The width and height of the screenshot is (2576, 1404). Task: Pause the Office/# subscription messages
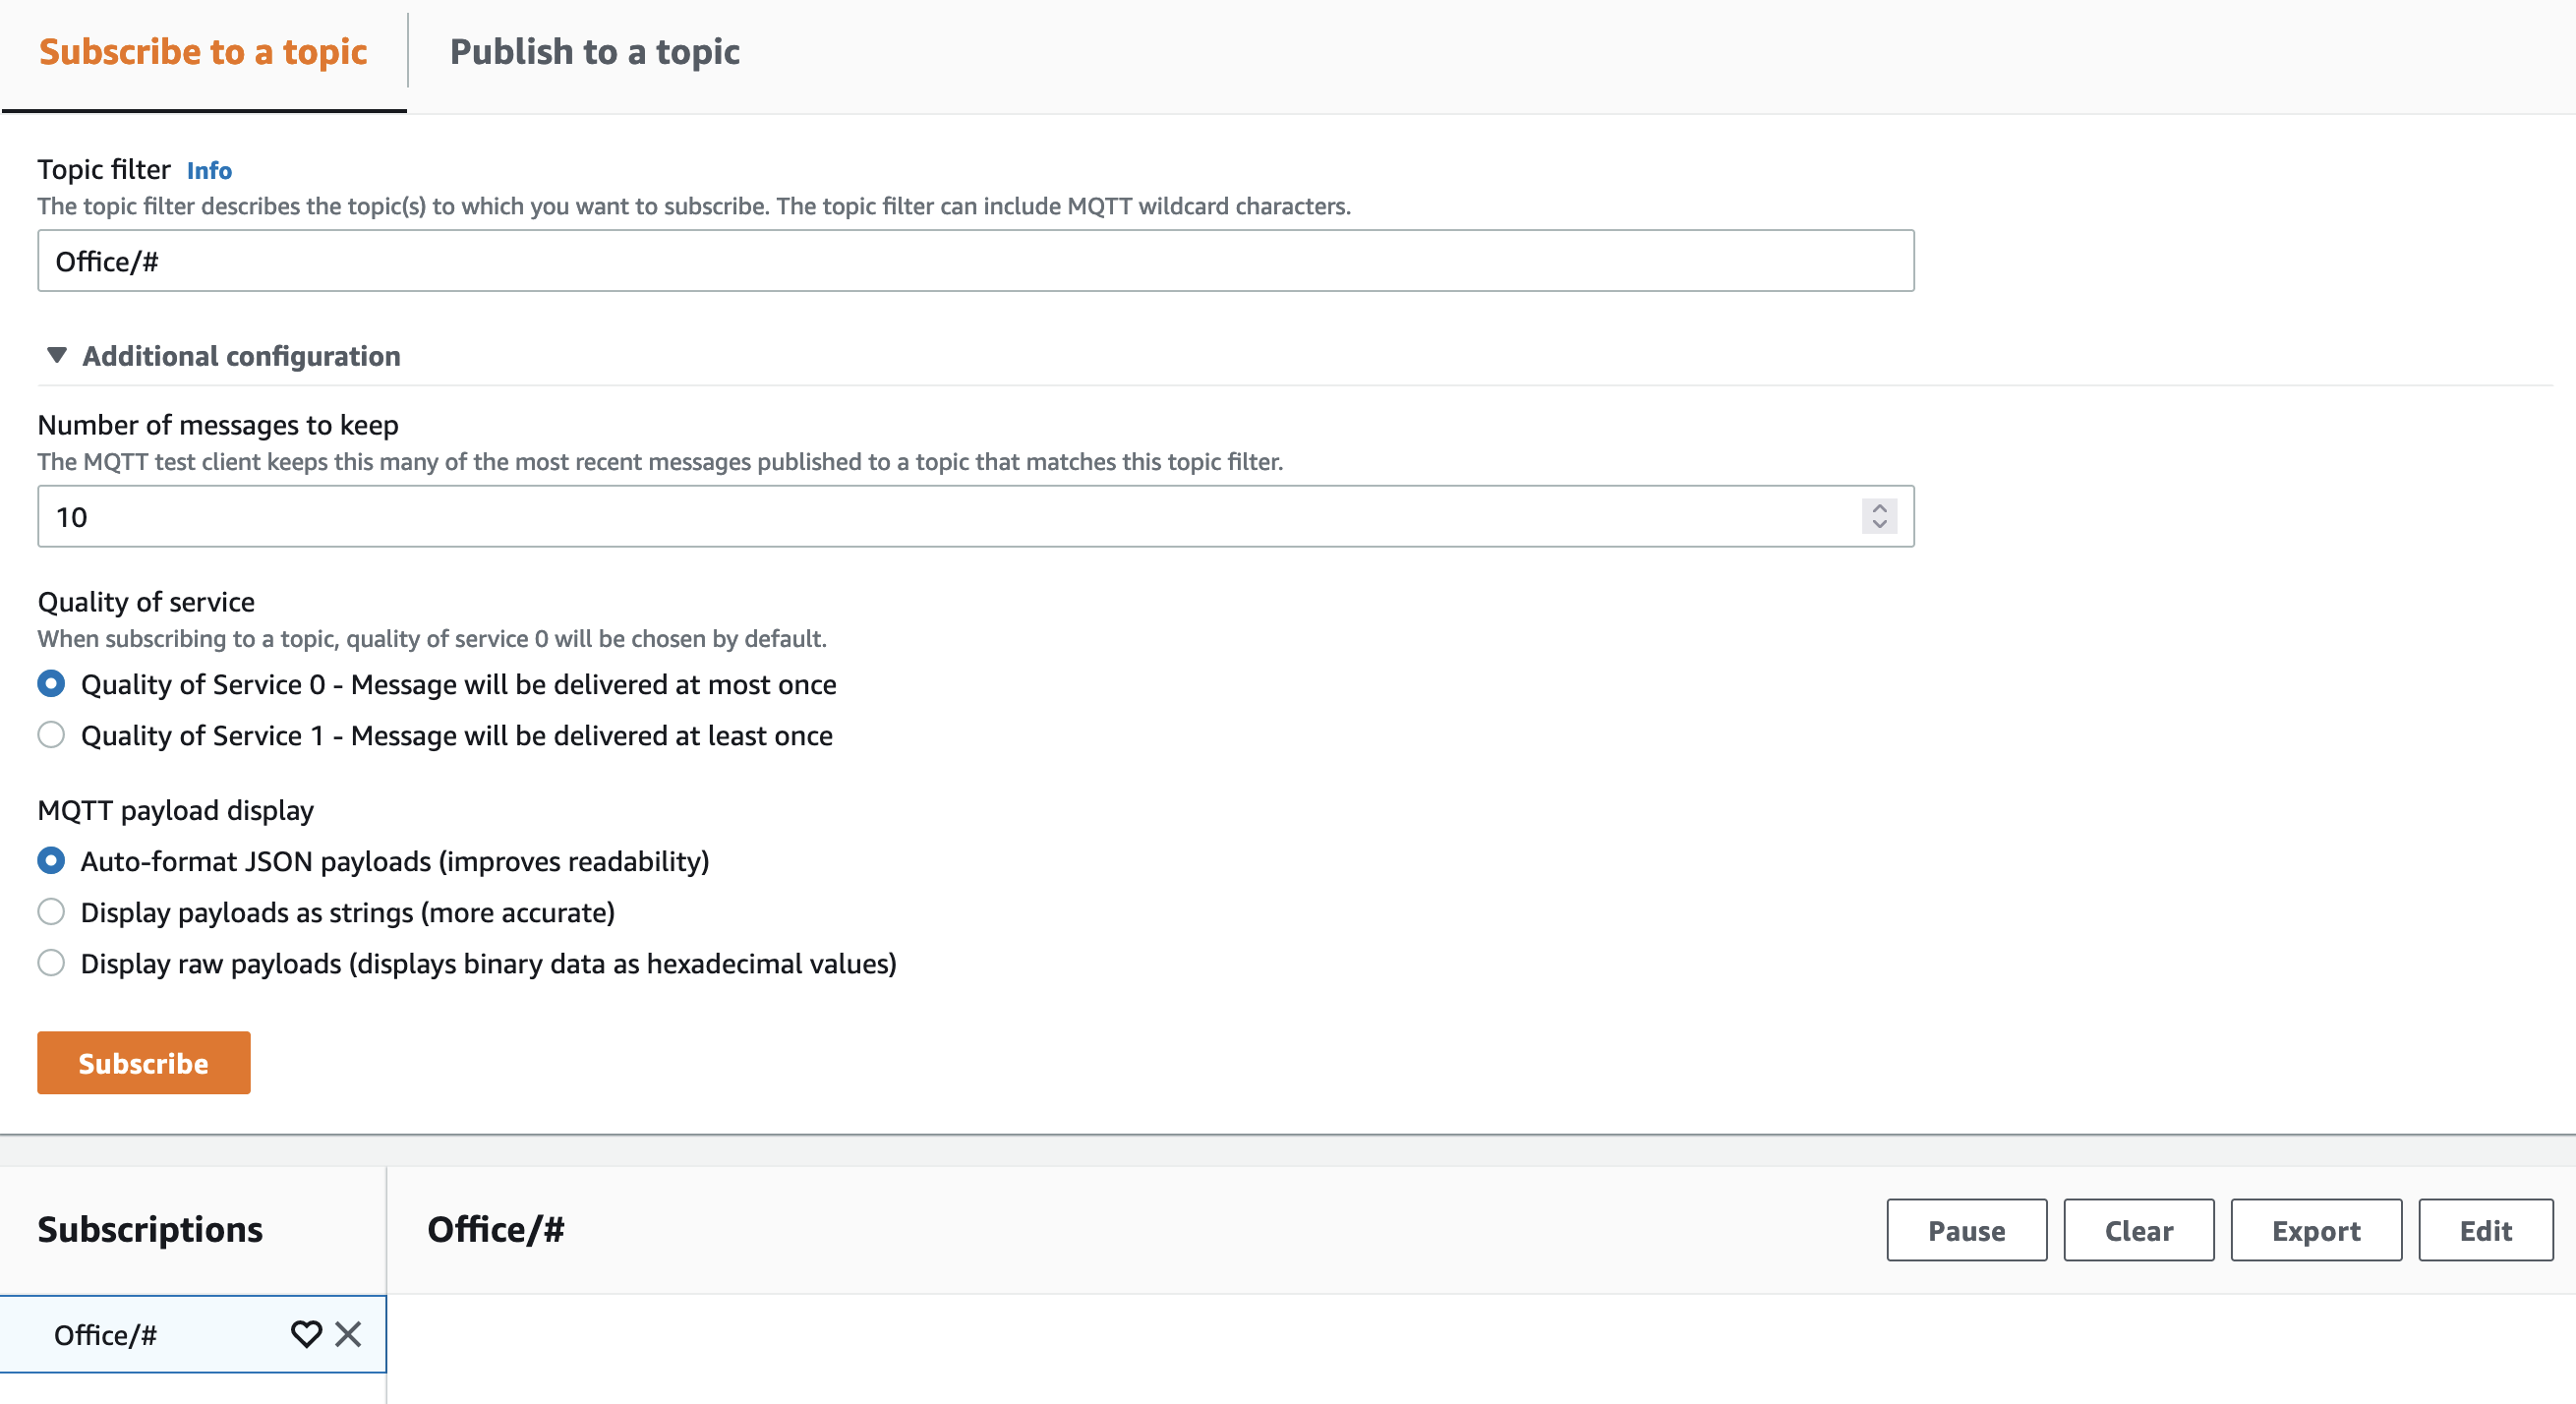(1966, 1230)
